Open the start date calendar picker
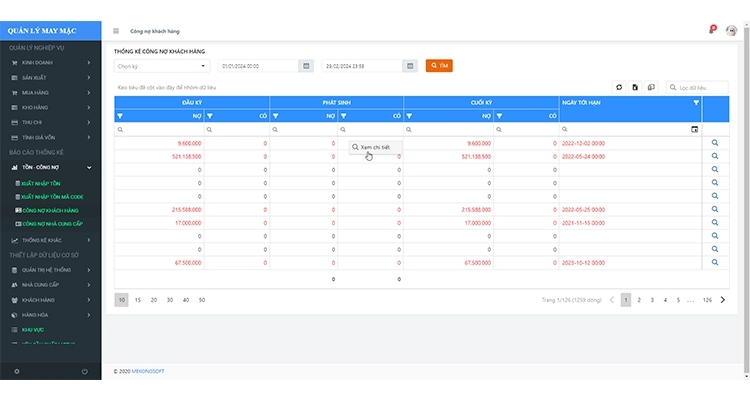The height and width of the screenshot is (400, 750). (306, 66)
